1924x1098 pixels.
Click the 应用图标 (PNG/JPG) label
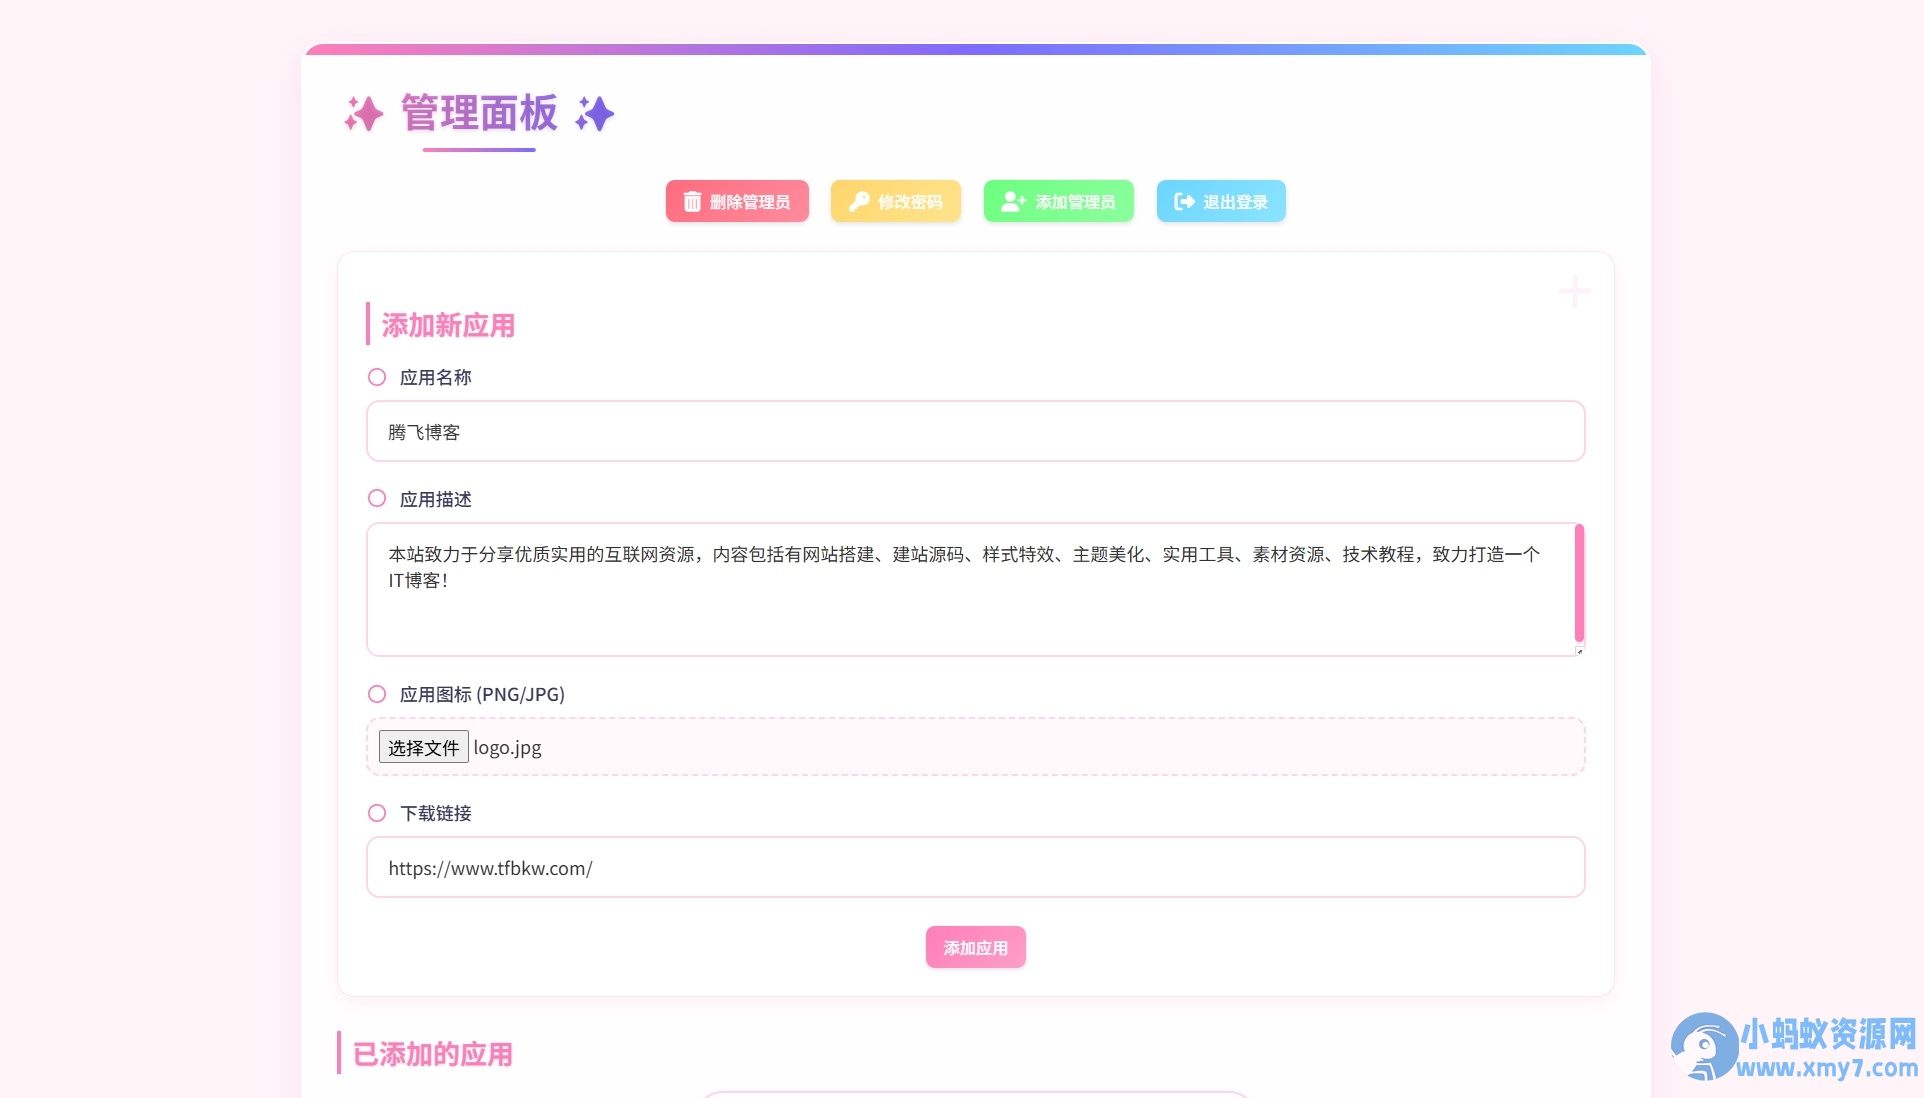(x=482, y=694)
